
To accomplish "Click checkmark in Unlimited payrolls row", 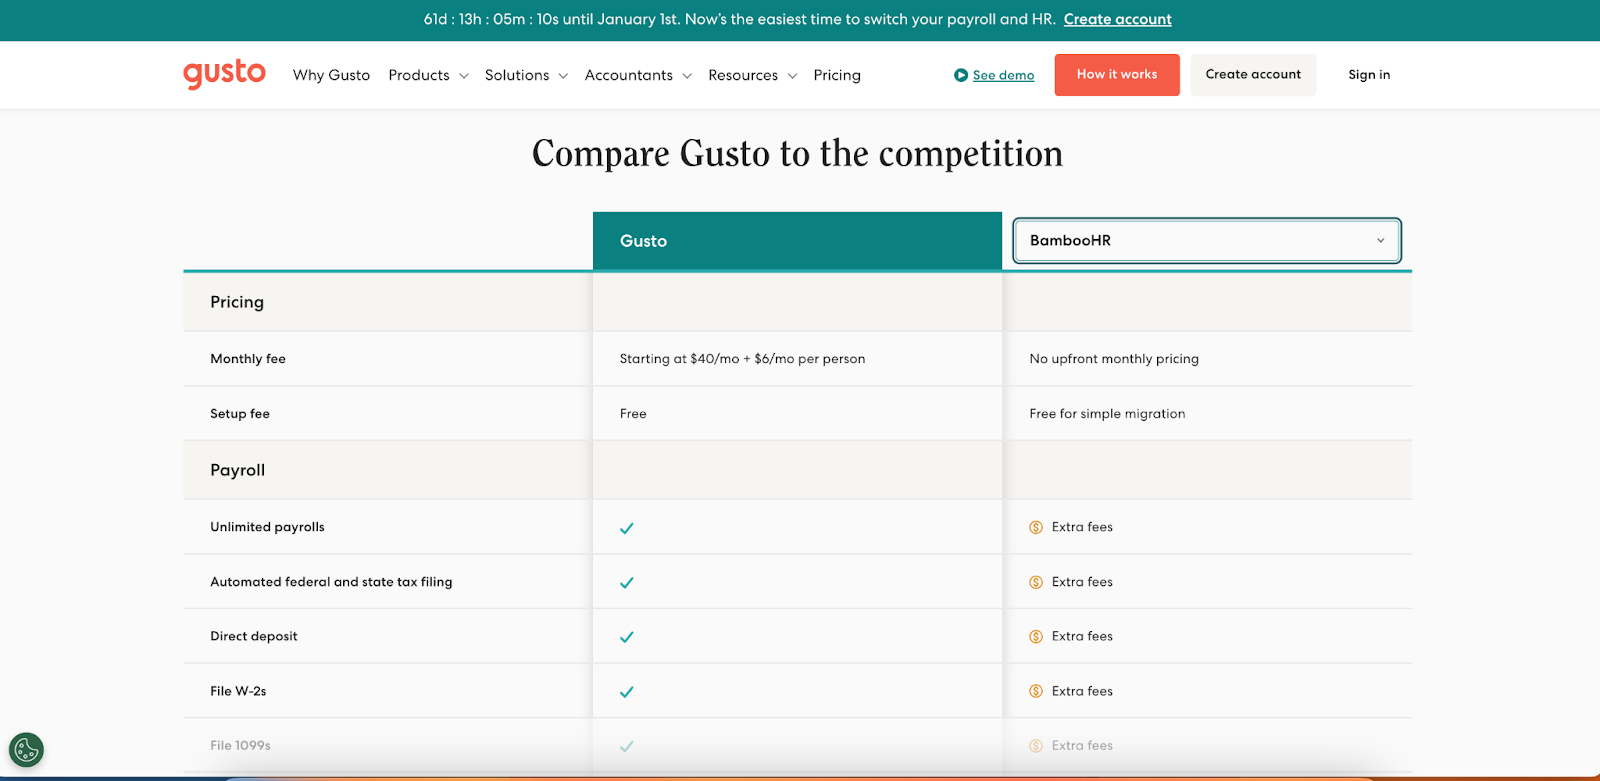I will 627,528.
